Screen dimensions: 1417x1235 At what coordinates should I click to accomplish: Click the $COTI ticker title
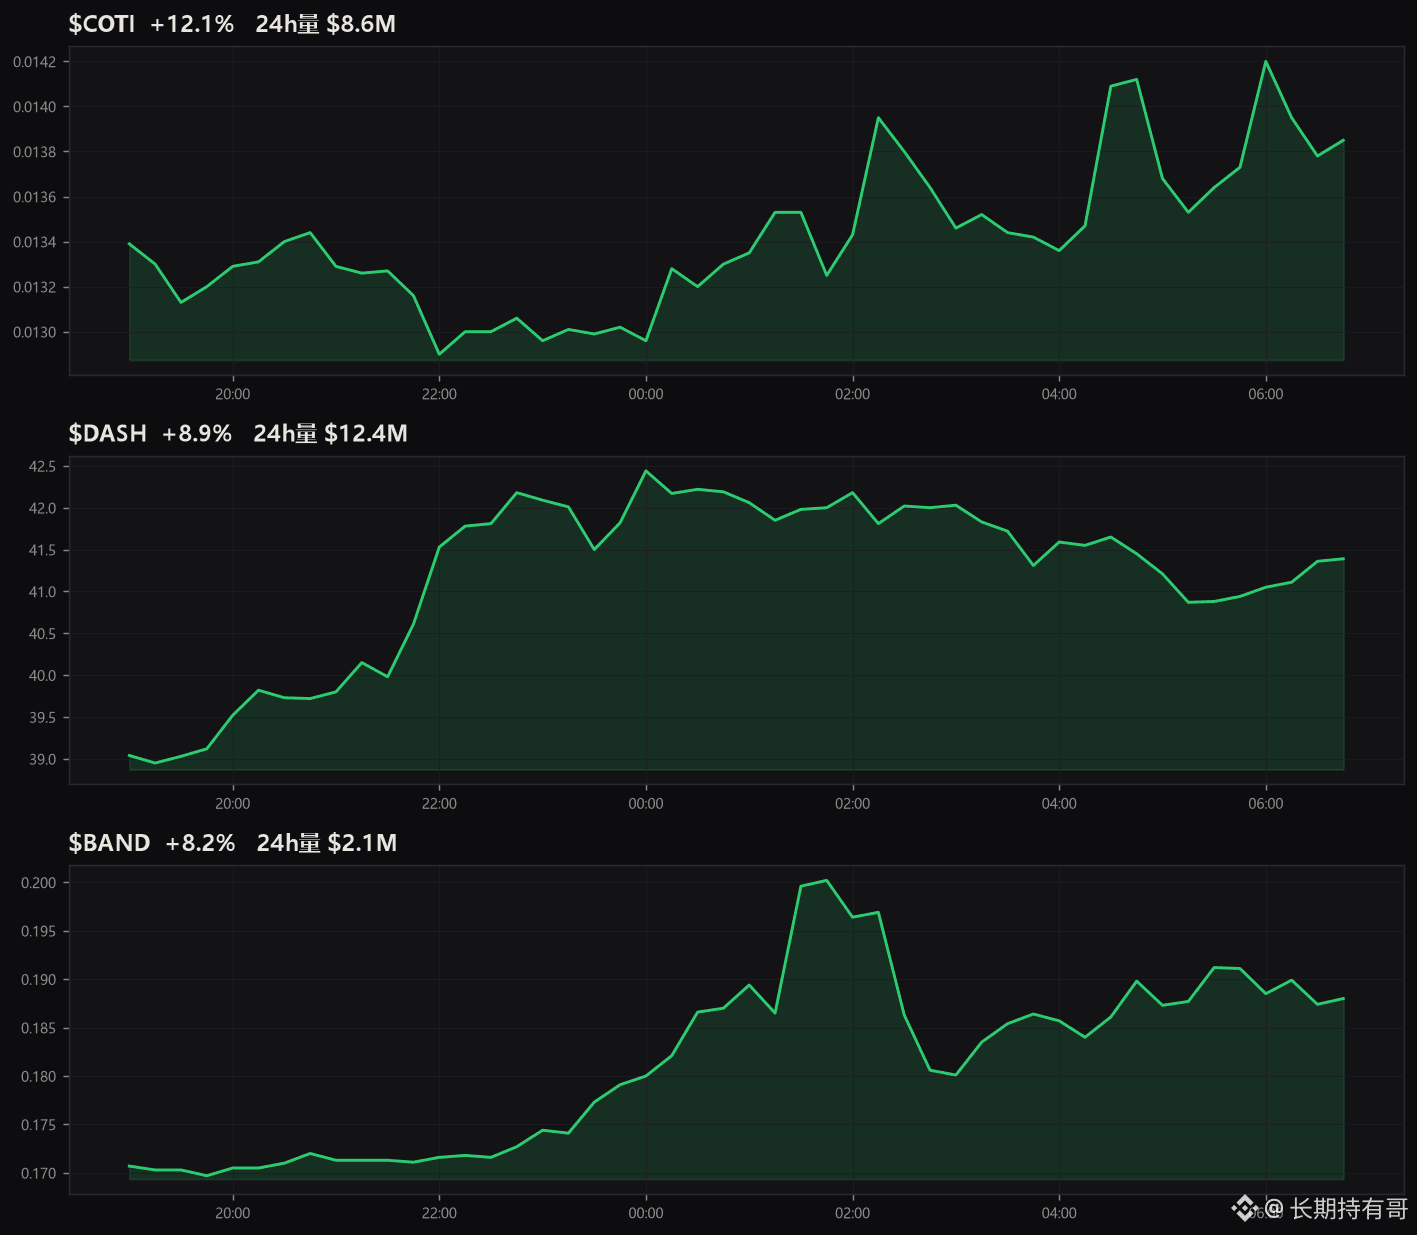point(101,24)
